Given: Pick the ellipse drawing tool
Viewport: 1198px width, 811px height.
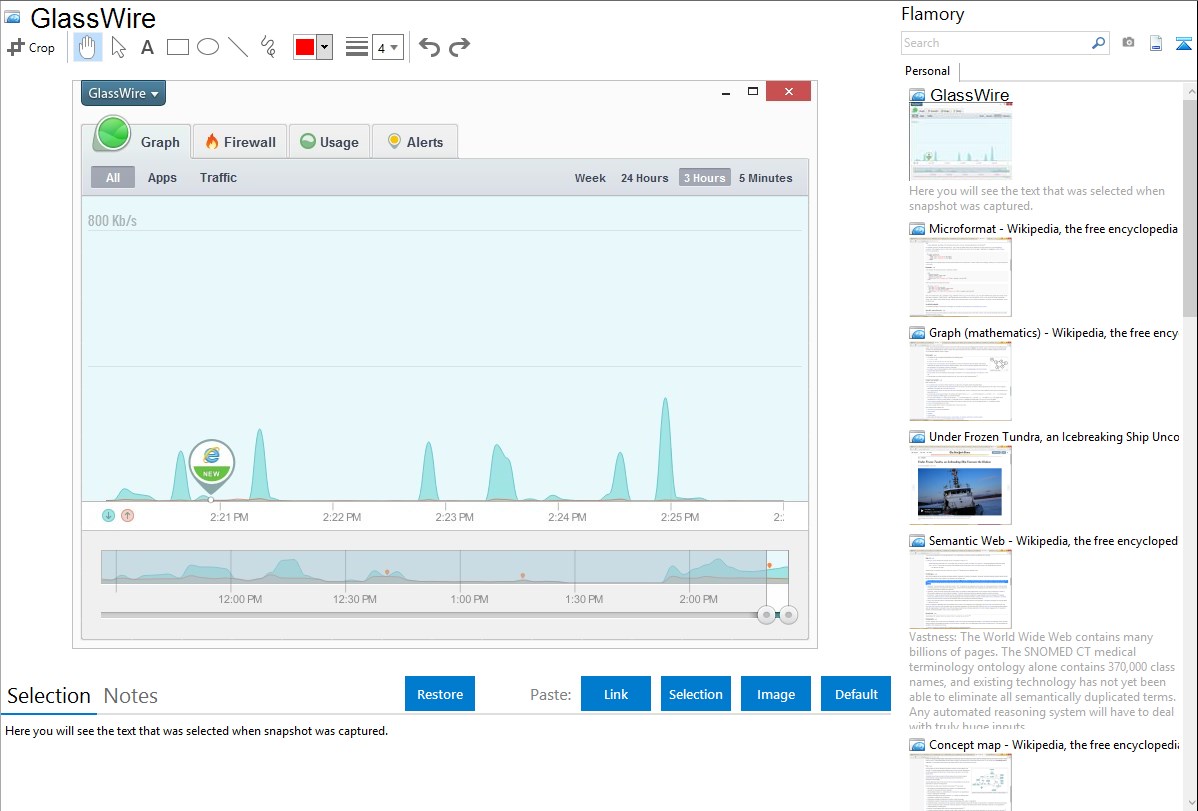Looking at the screenshot, I should click(208, 47).
